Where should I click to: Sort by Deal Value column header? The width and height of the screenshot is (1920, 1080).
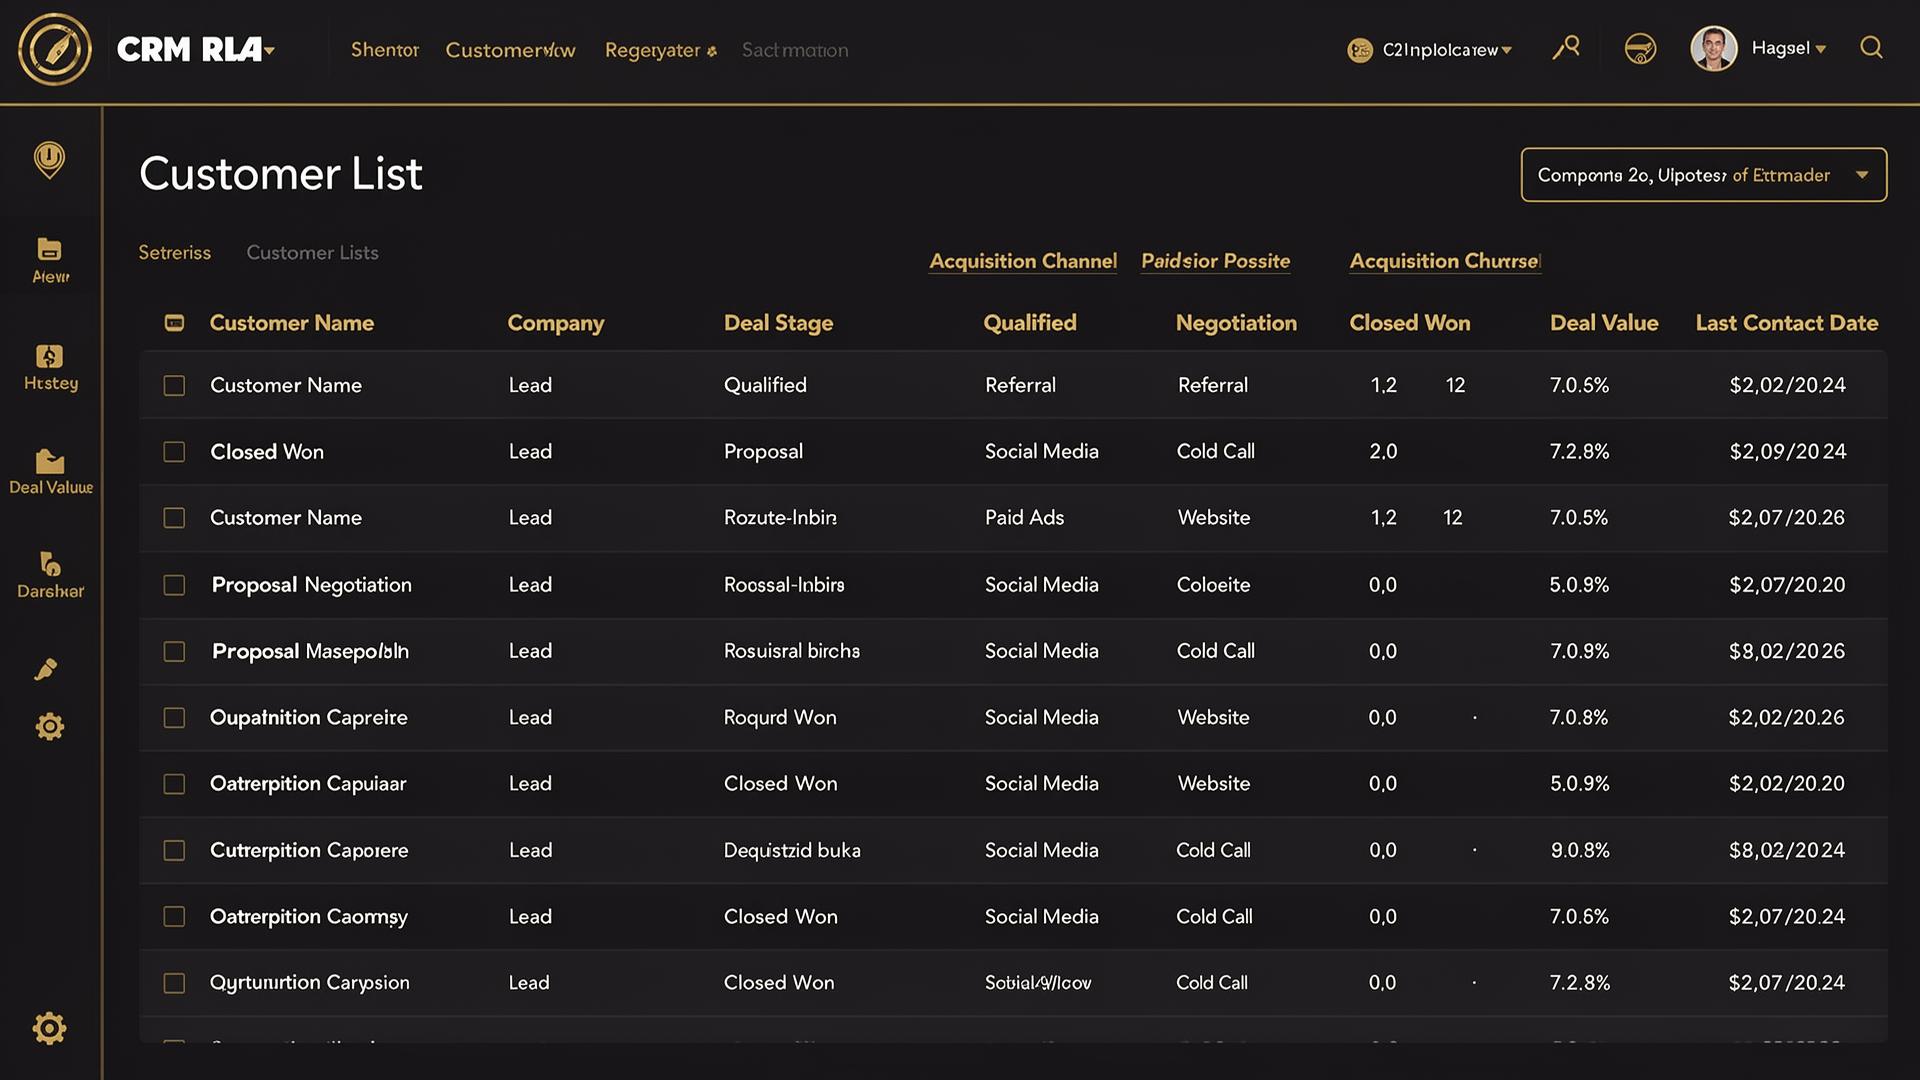click(x=1604, y=323)
